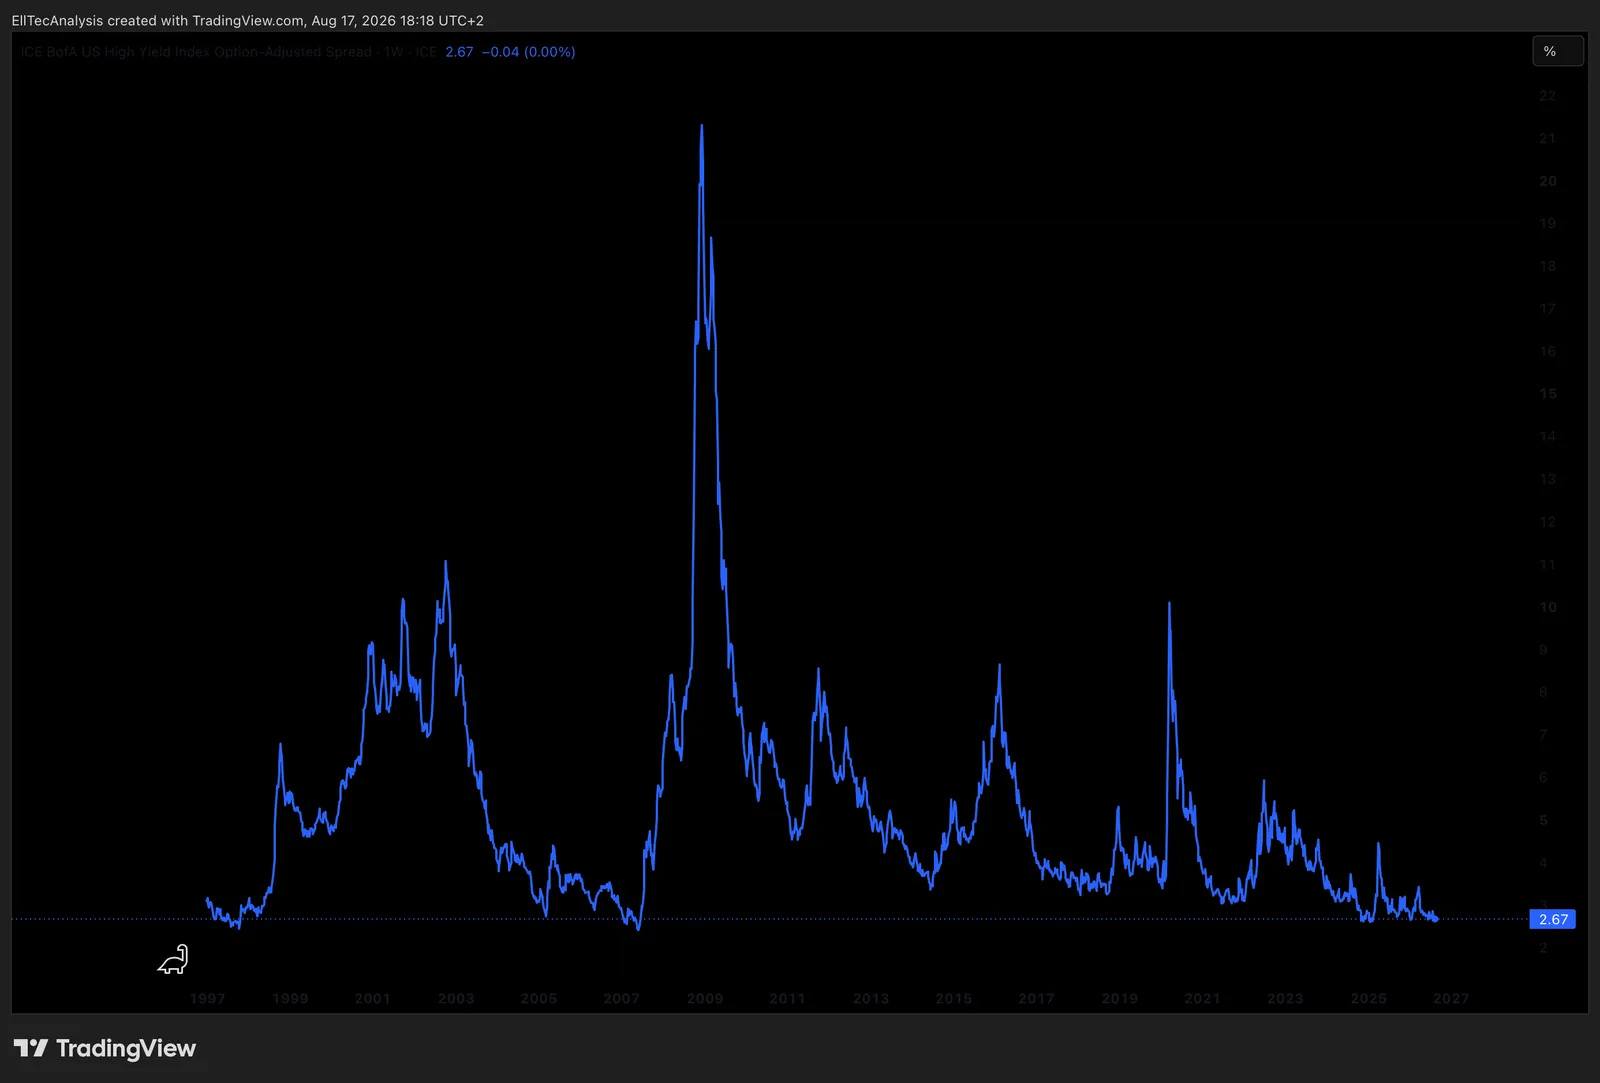Click the 20 value on the price axis
The width and height of the screenshot is (1600, 1083).
click(1548, 181)
